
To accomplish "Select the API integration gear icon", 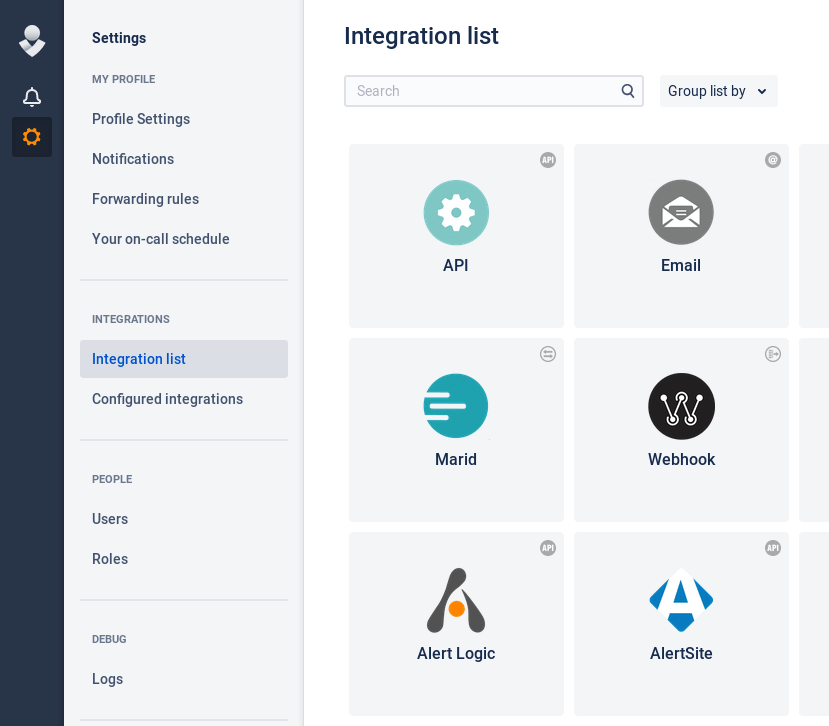I will point(456,212).
